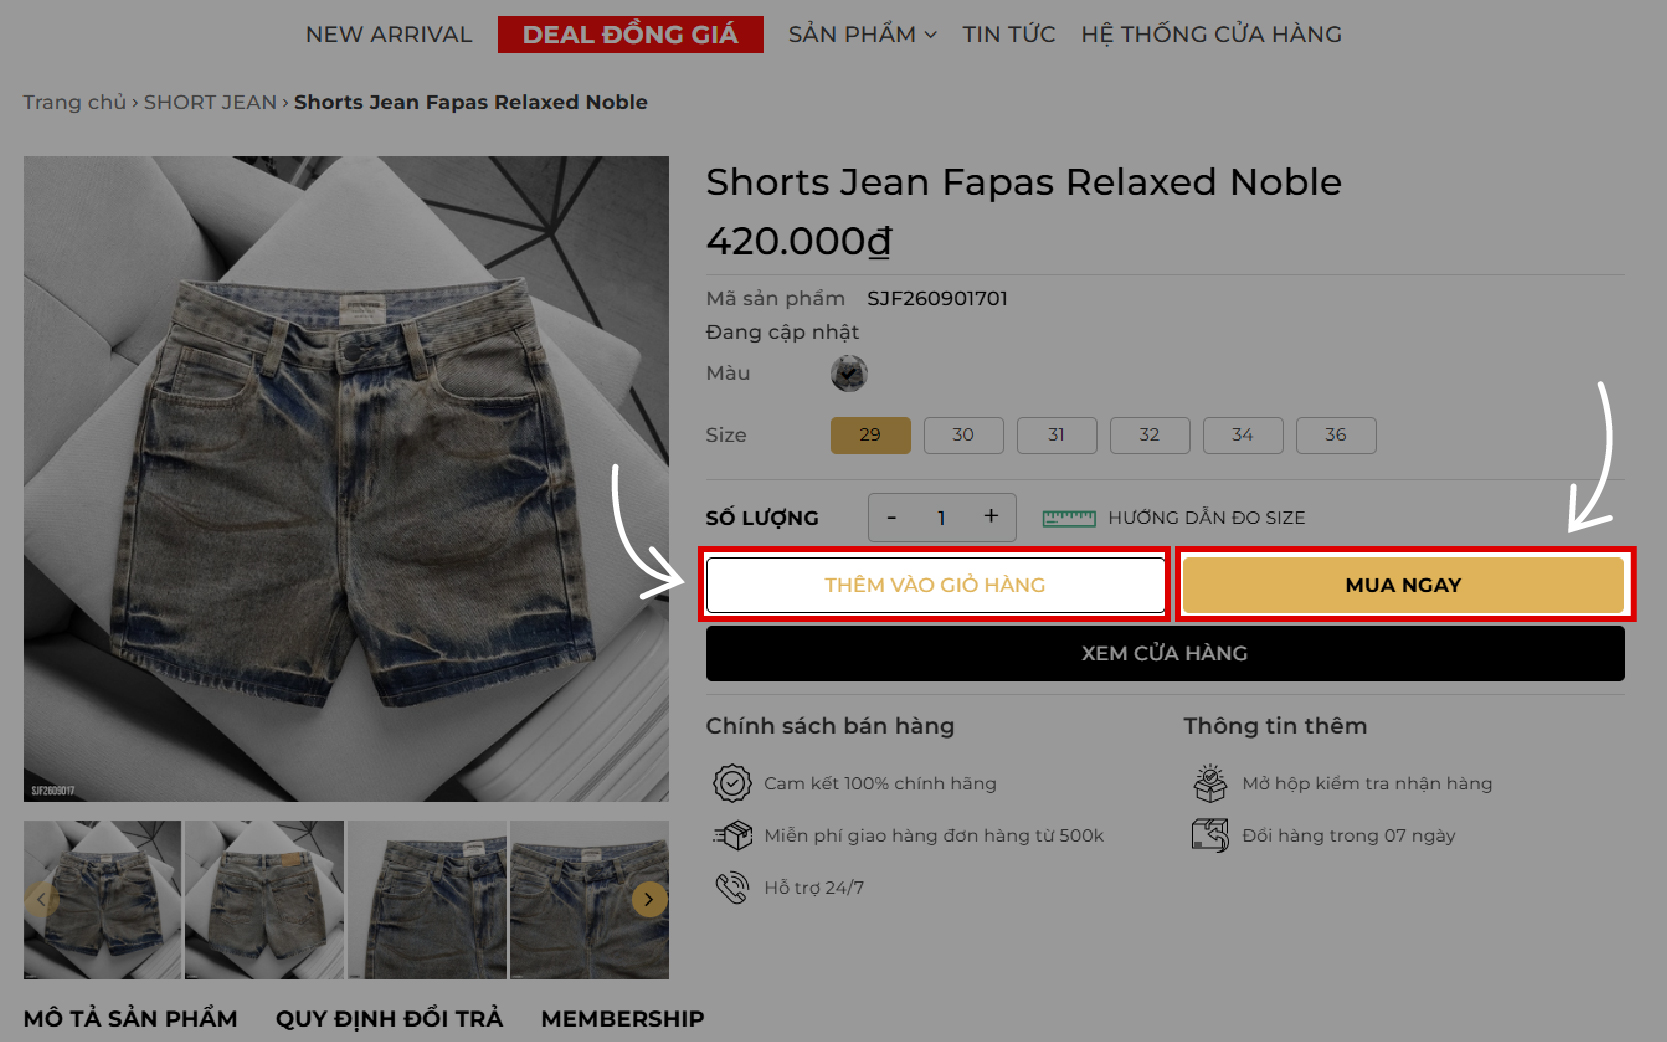Go to the TIN TỨC page
Viewport: 1667px width, 1042px height.
[x=1008, y=34]
